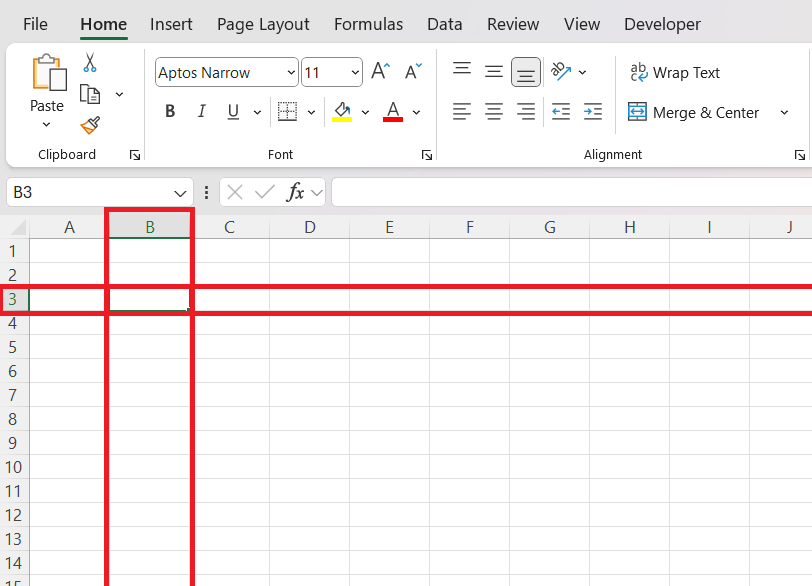Expand the fx function dropdown chevron
This screenshot has width=812, height=586.
pyautogui.click(x=316, y=193)
